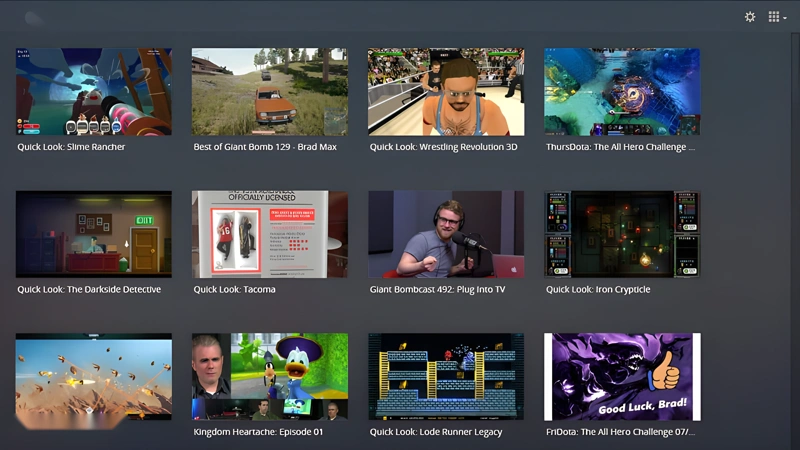Click 'Quick Look: Wrestling Revolution 3D' title
Screen dimensions: 800x450
point(443,147)
